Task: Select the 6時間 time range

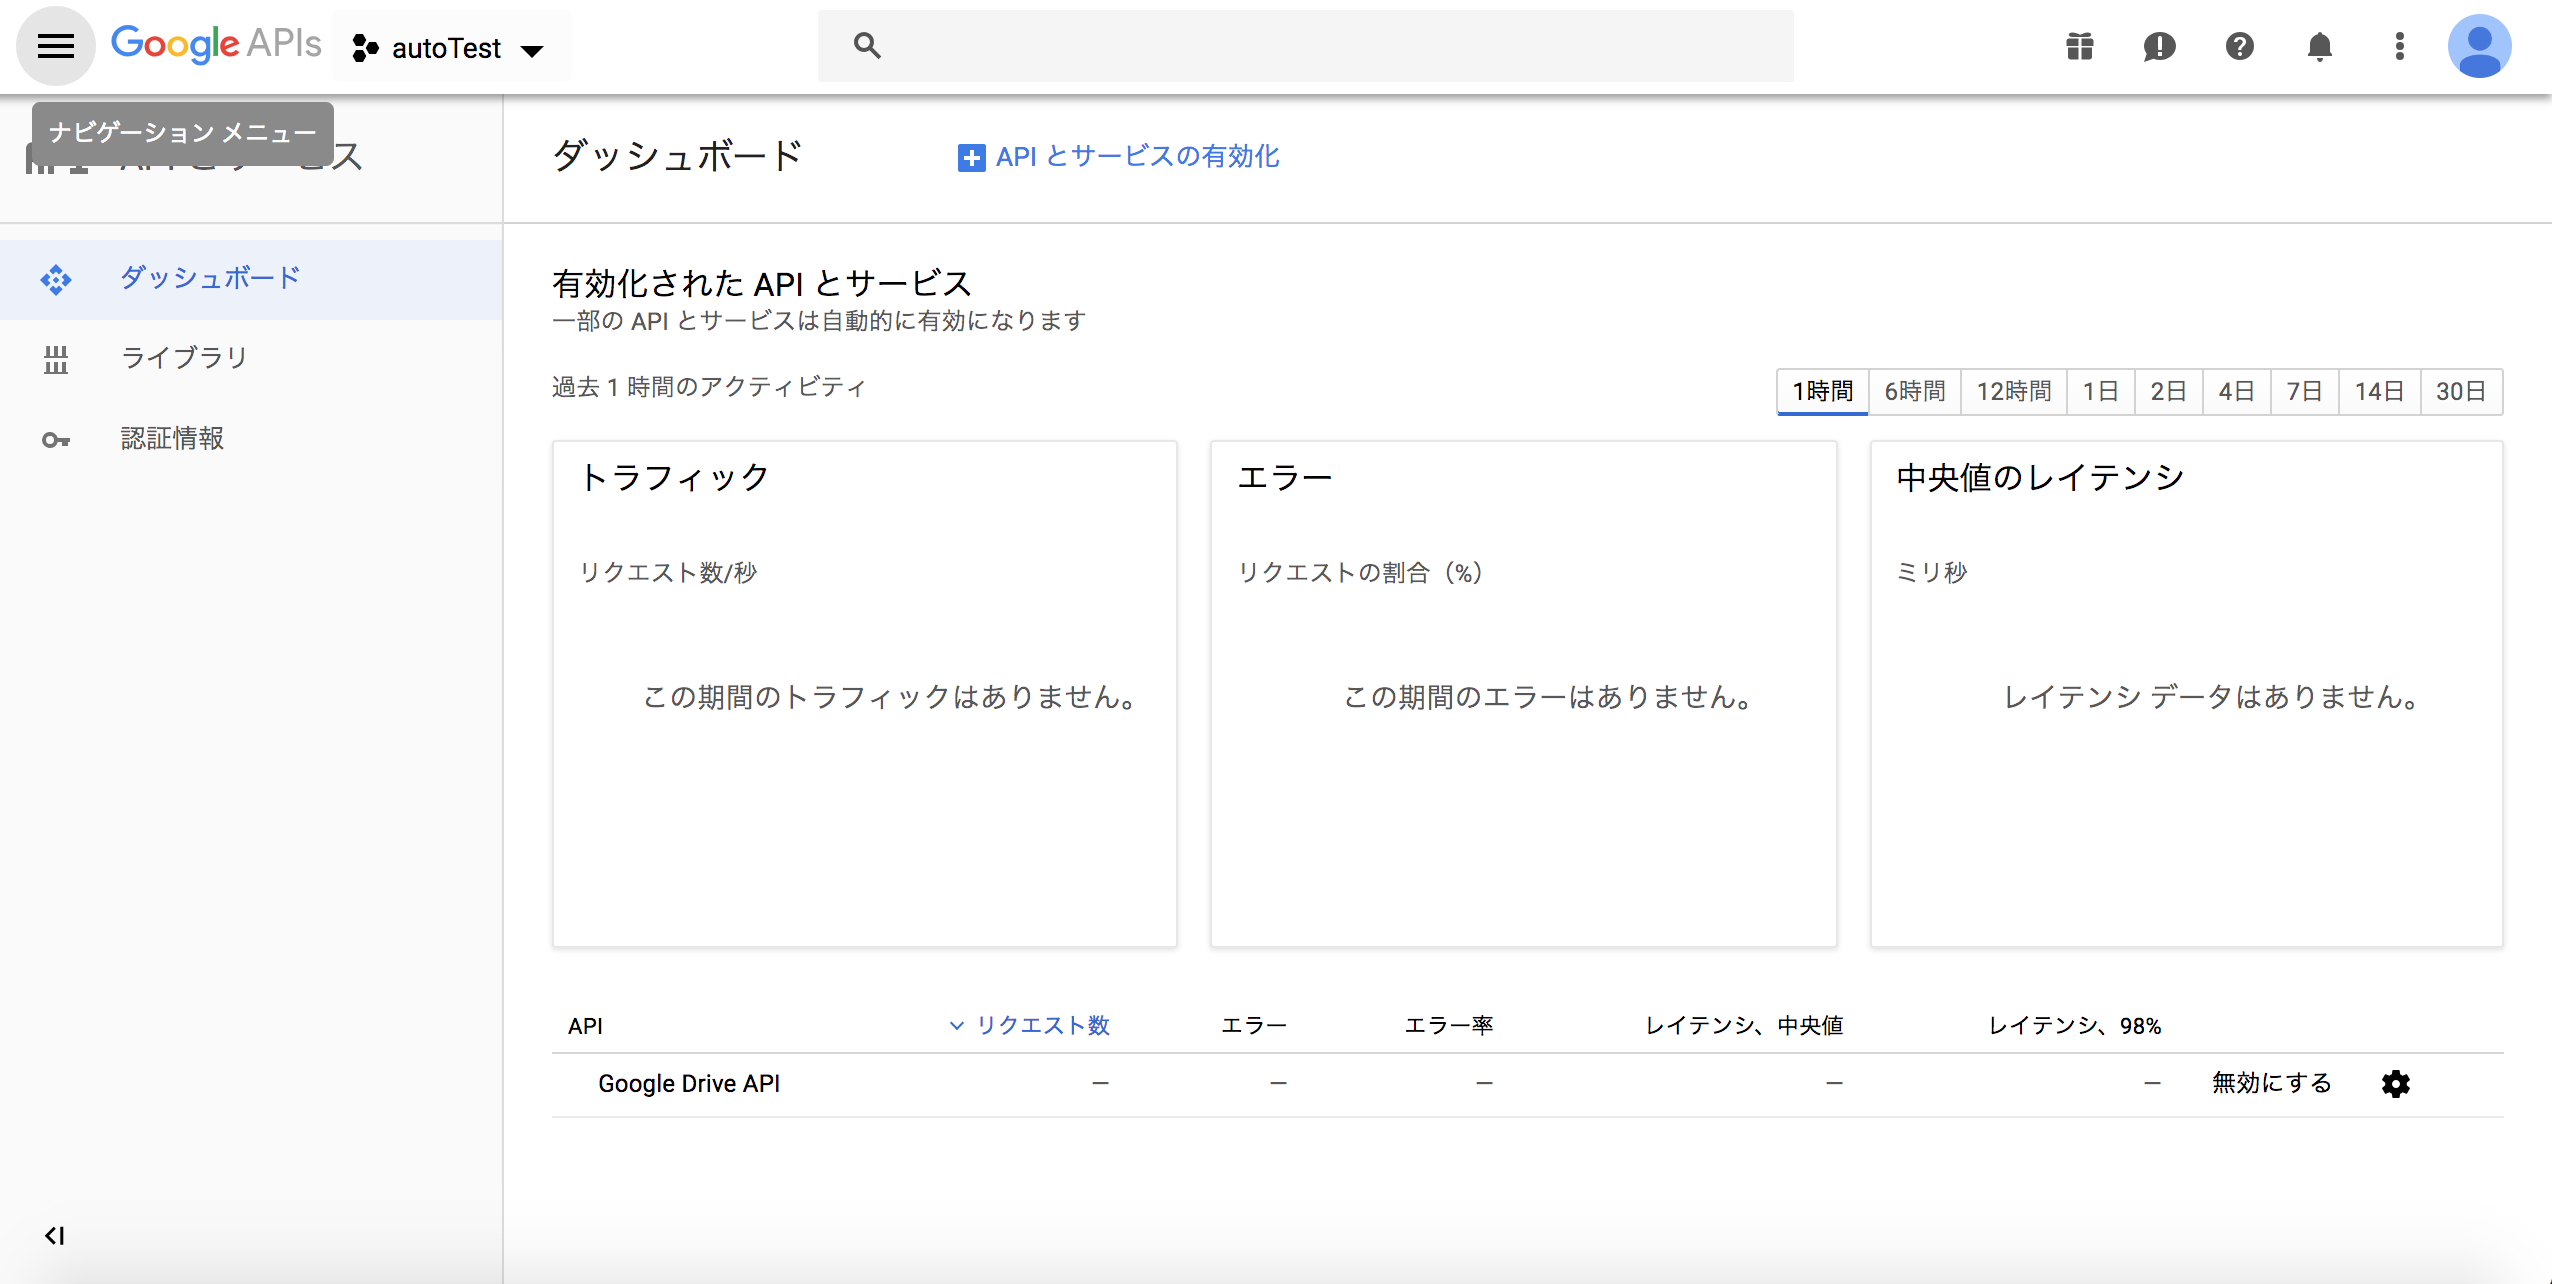Action: [1914, 391]
